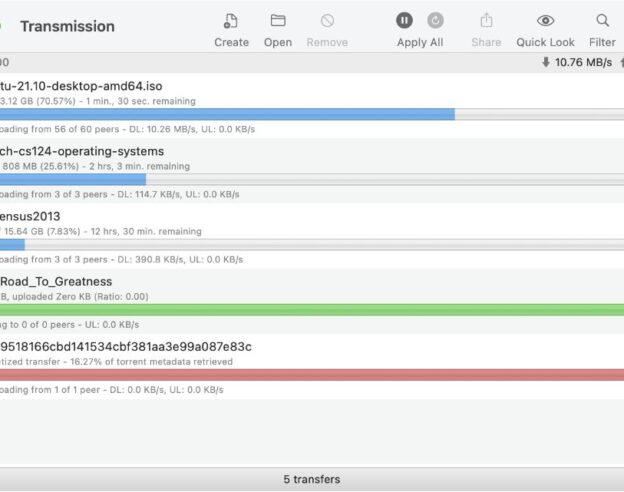Select the census2013 transfer name
This screenshot has height=492, width=624.
tap(30, 217)
